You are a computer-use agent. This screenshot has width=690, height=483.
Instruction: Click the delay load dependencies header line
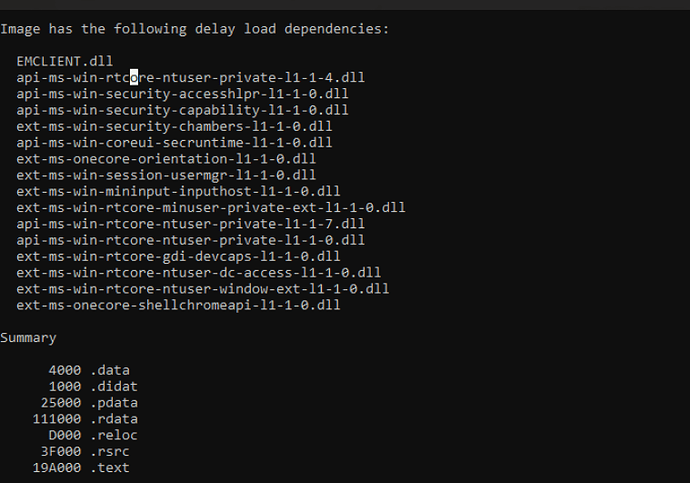195,29
